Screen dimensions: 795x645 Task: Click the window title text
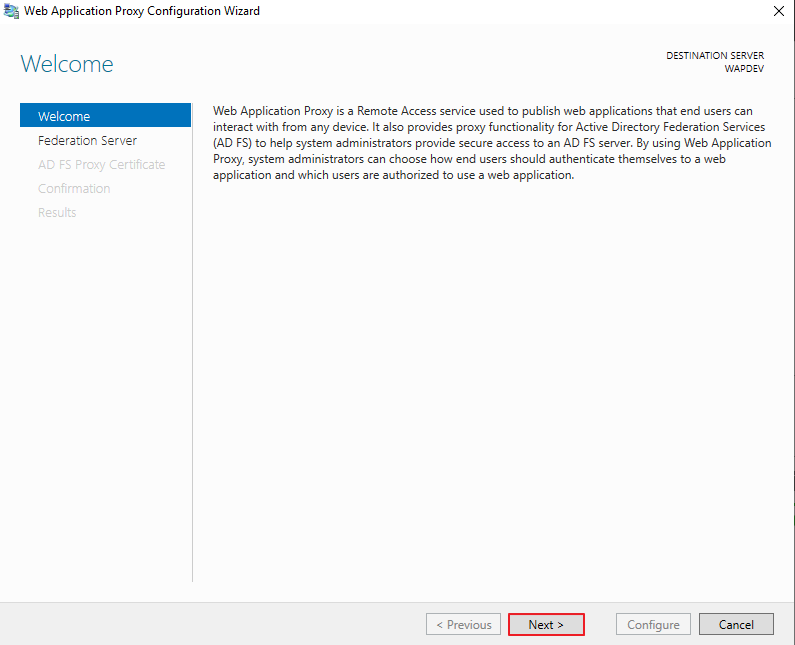click(142, 11)
